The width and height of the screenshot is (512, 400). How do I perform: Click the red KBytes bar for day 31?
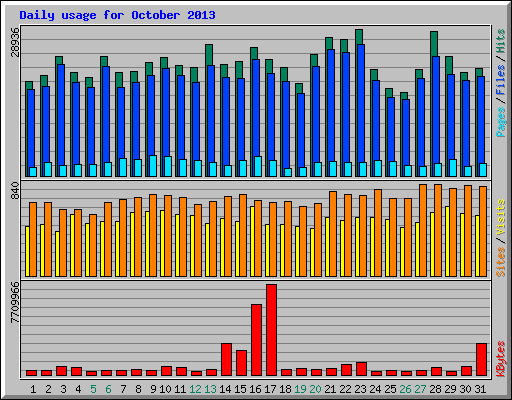[481, 360]
